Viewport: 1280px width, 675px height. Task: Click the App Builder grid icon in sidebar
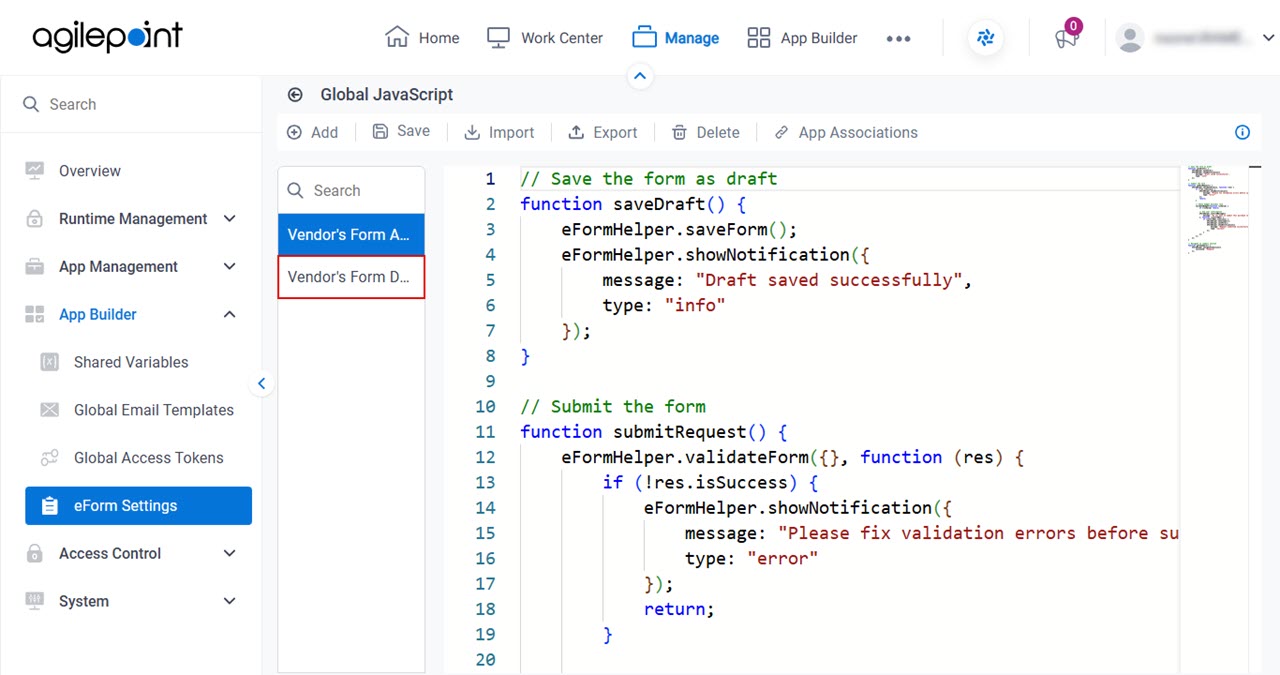pyautogui.click(x=35, y=315)
